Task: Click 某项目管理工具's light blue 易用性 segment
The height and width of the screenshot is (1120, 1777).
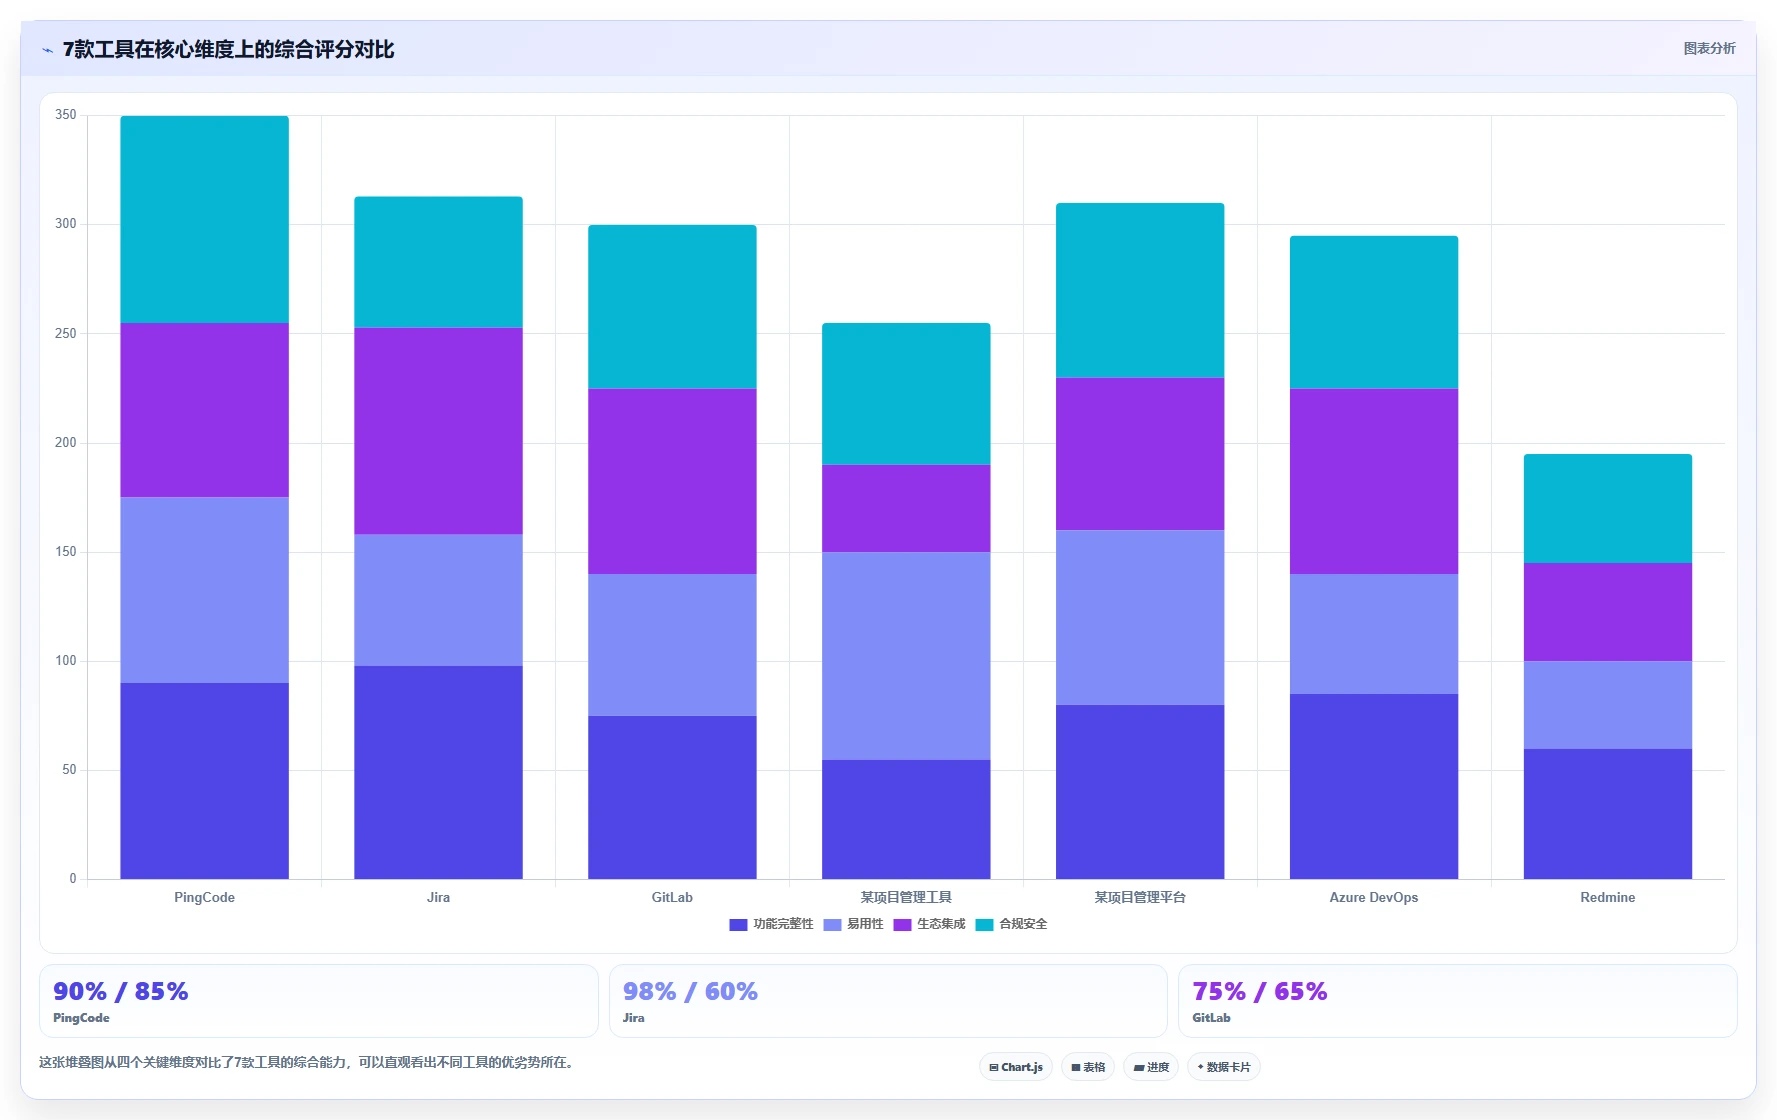Action: coord(907,656)
